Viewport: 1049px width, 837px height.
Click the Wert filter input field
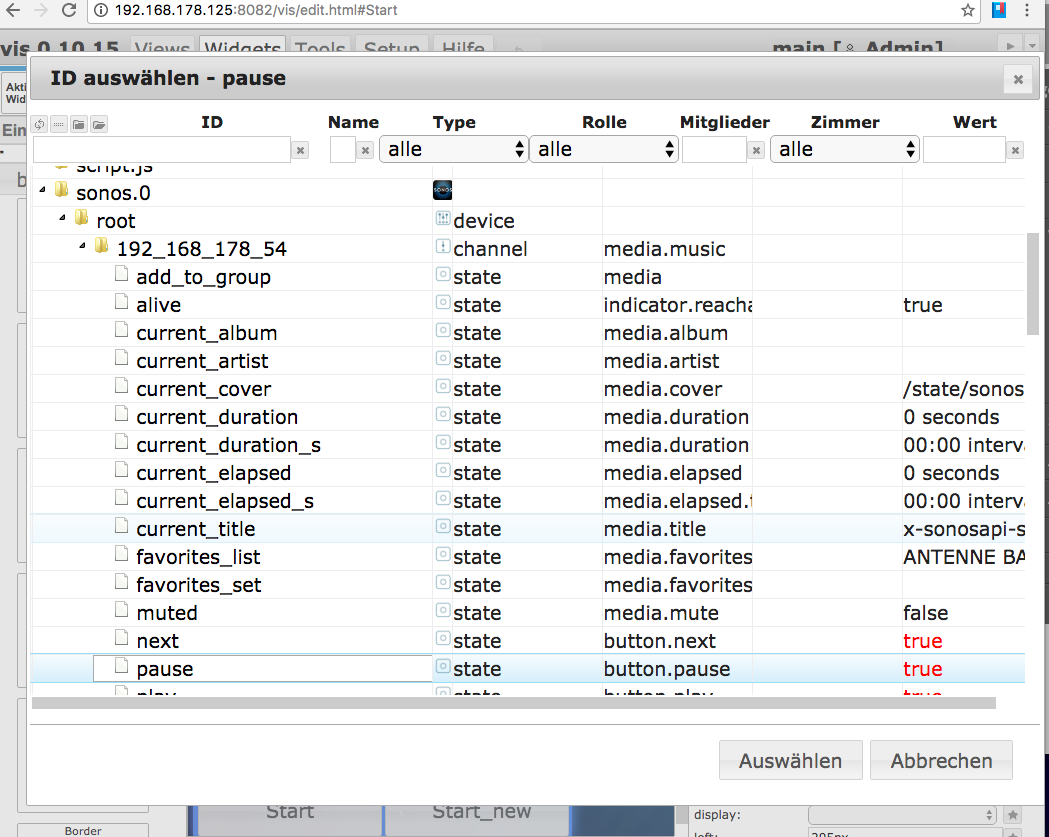[x=964, y=150]
